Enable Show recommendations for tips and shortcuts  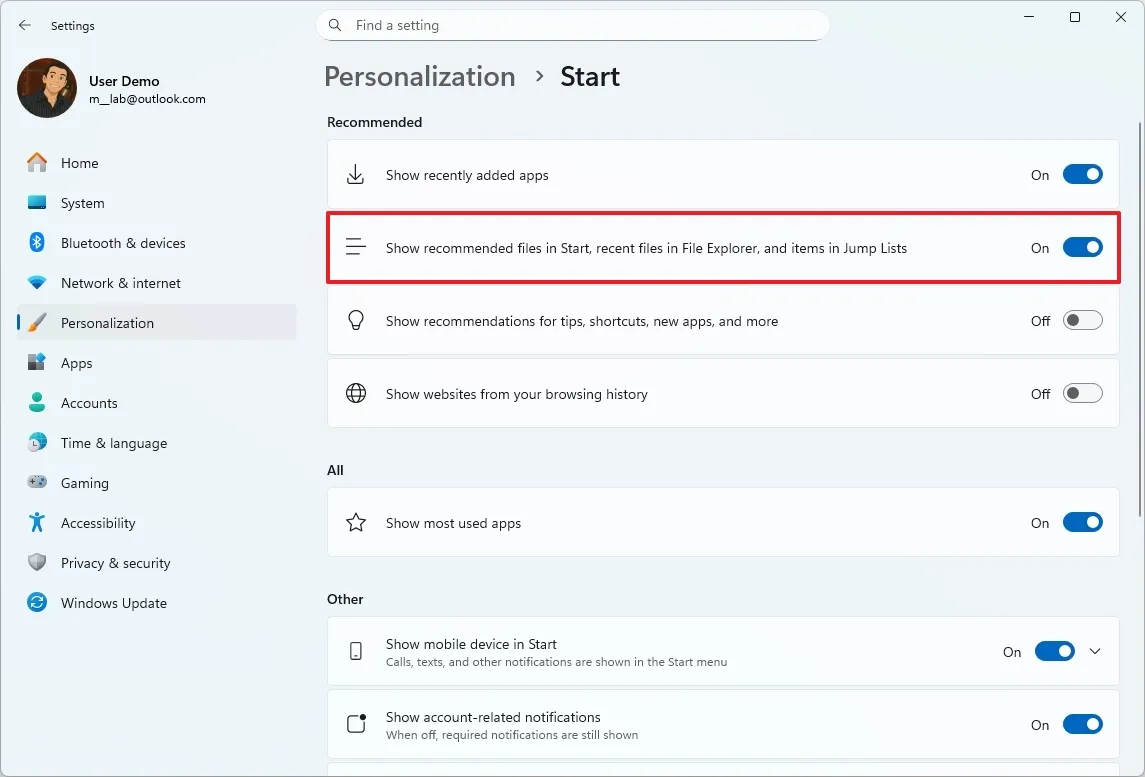(1083, 320)
